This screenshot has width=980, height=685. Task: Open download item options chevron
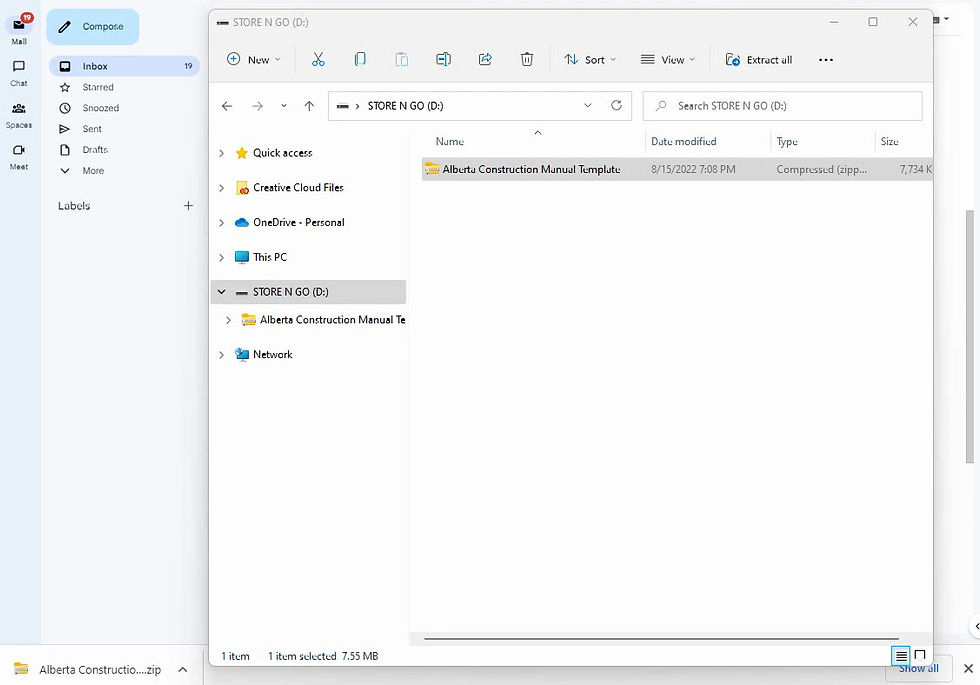tap(182, 669)
